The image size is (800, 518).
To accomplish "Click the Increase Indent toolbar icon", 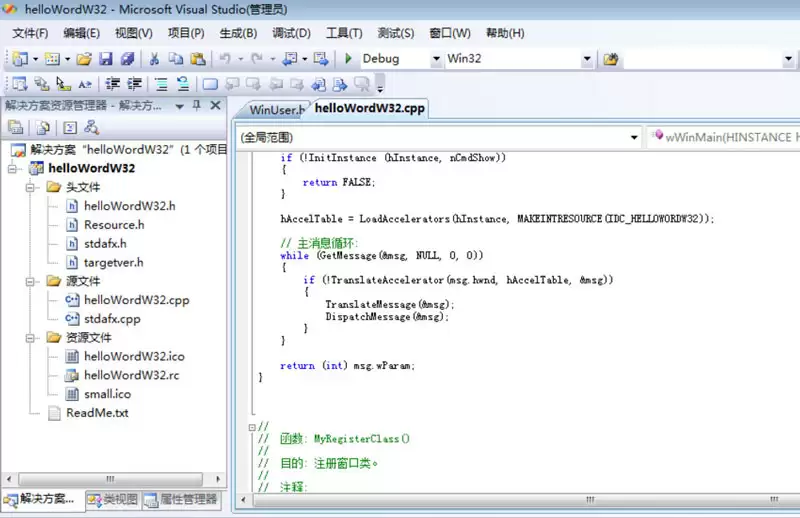I will point(135,84).
